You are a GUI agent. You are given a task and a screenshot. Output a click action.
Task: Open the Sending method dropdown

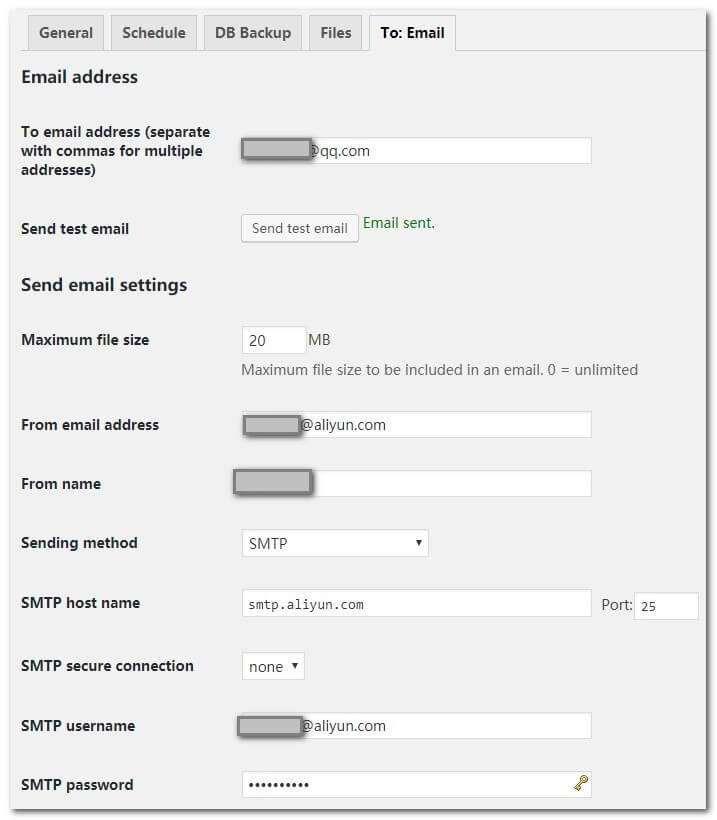[x=335, y=543]
